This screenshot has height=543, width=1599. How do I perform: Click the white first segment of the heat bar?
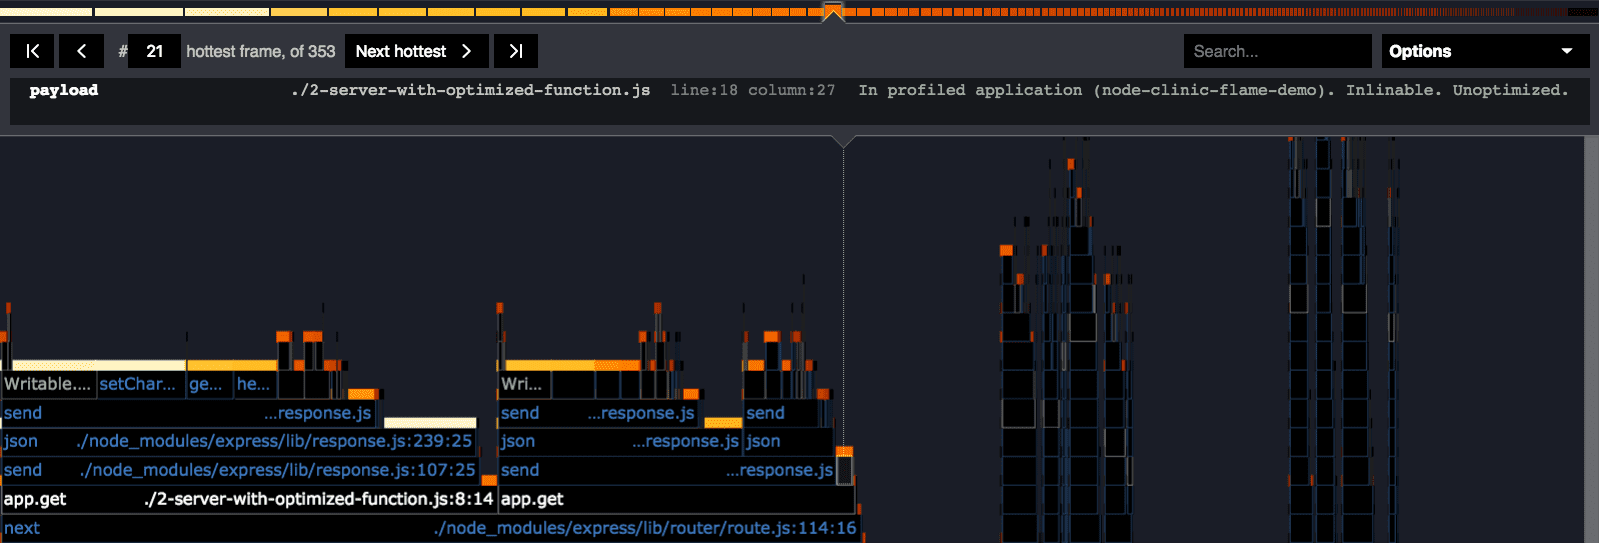tap(46, 12)
